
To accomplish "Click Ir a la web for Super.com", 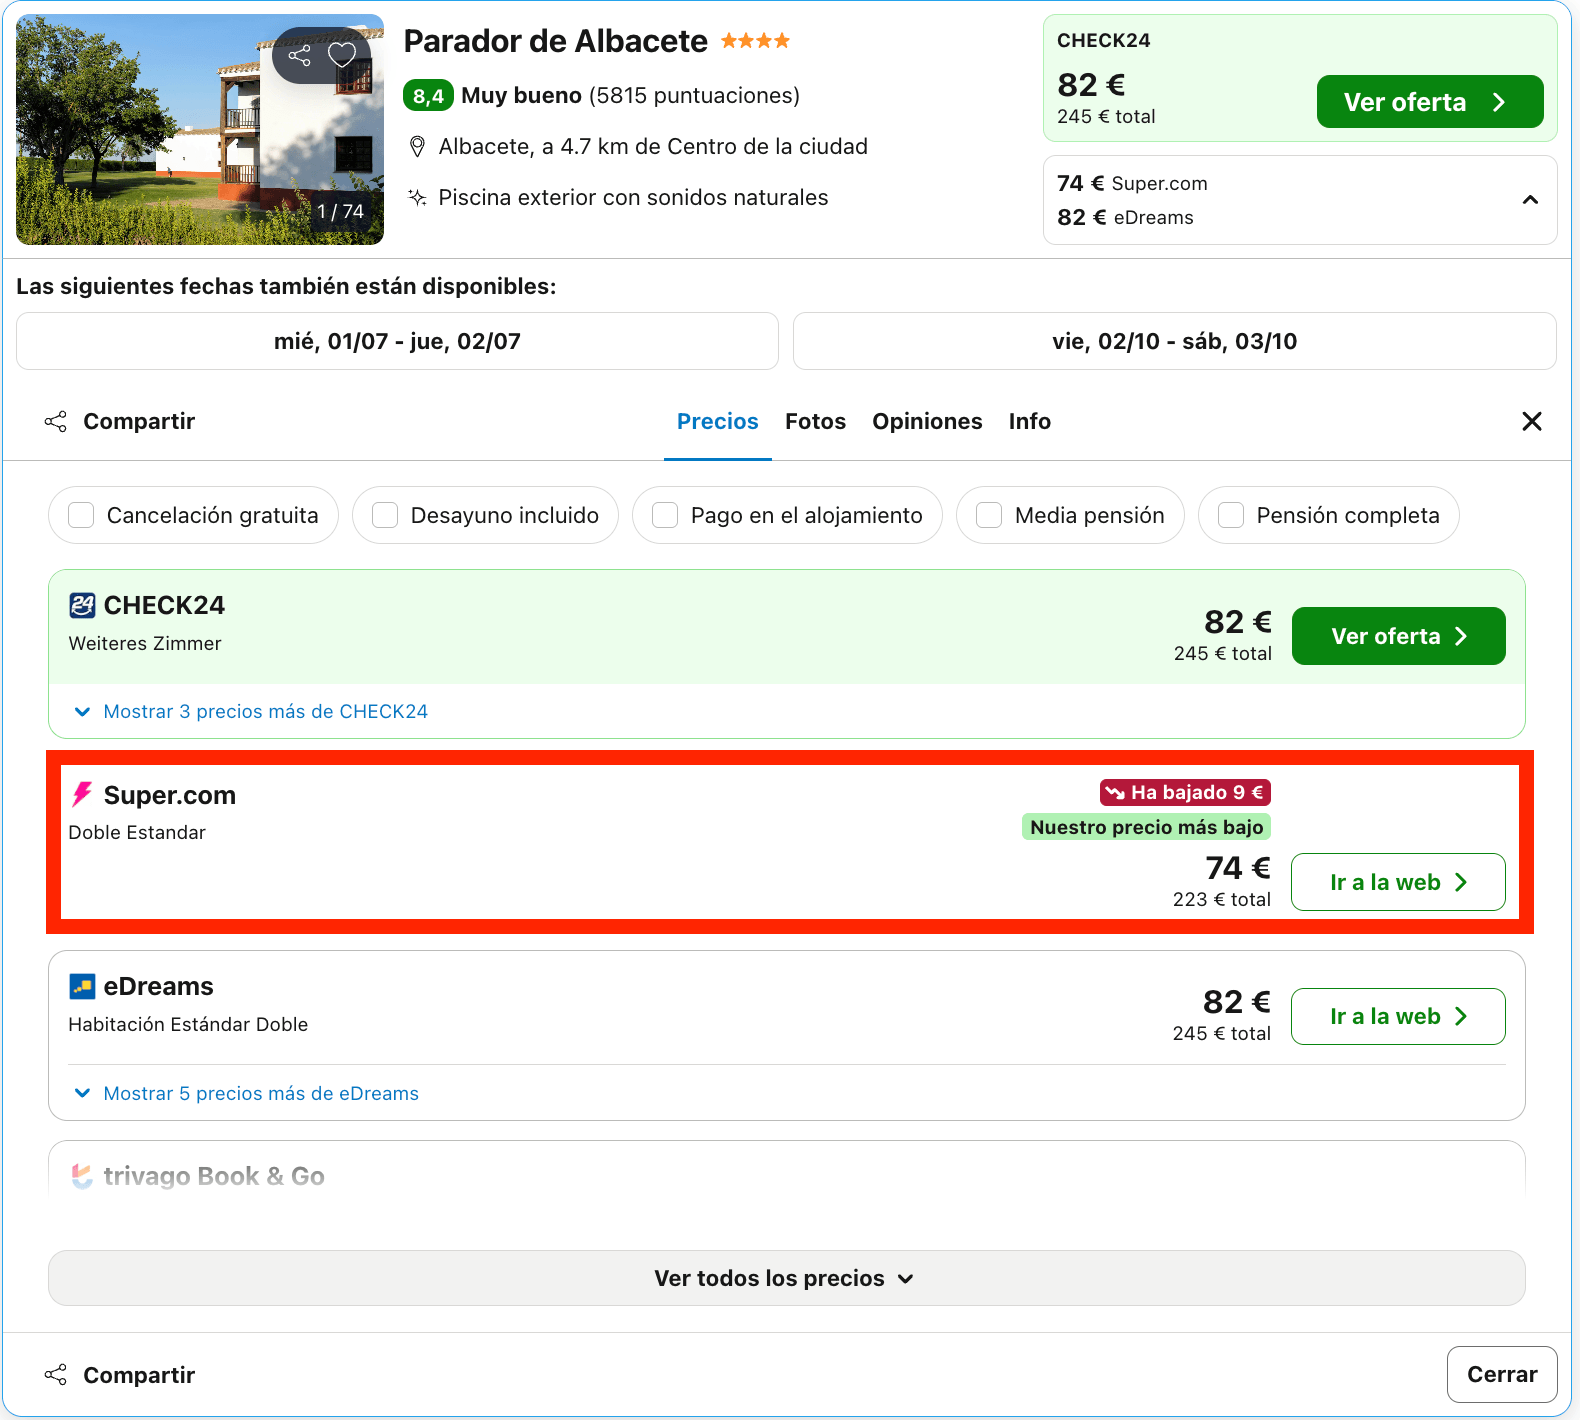I will [1398, 882].
